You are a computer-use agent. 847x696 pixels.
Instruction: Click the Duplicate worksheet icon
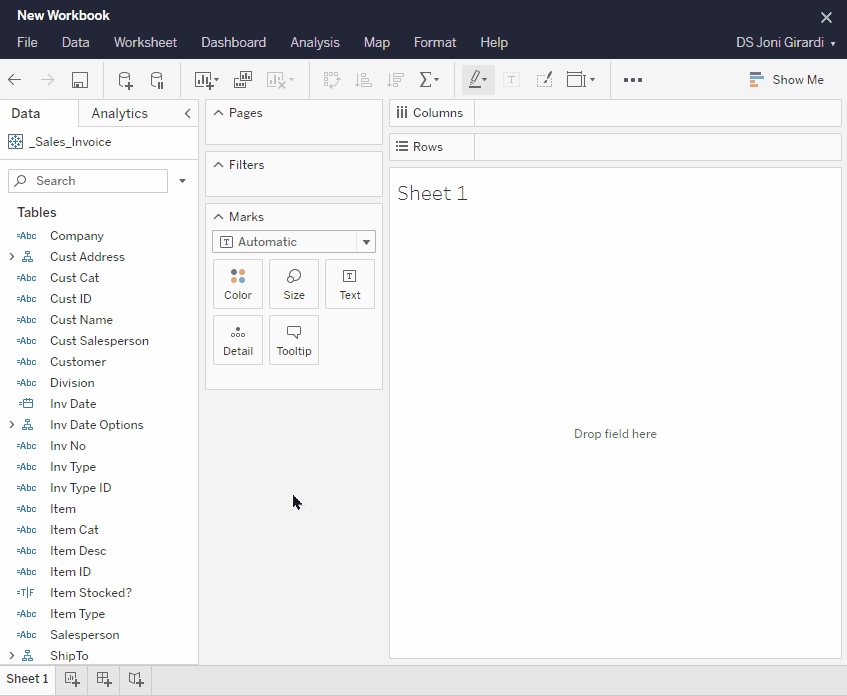tap(243, 80)
